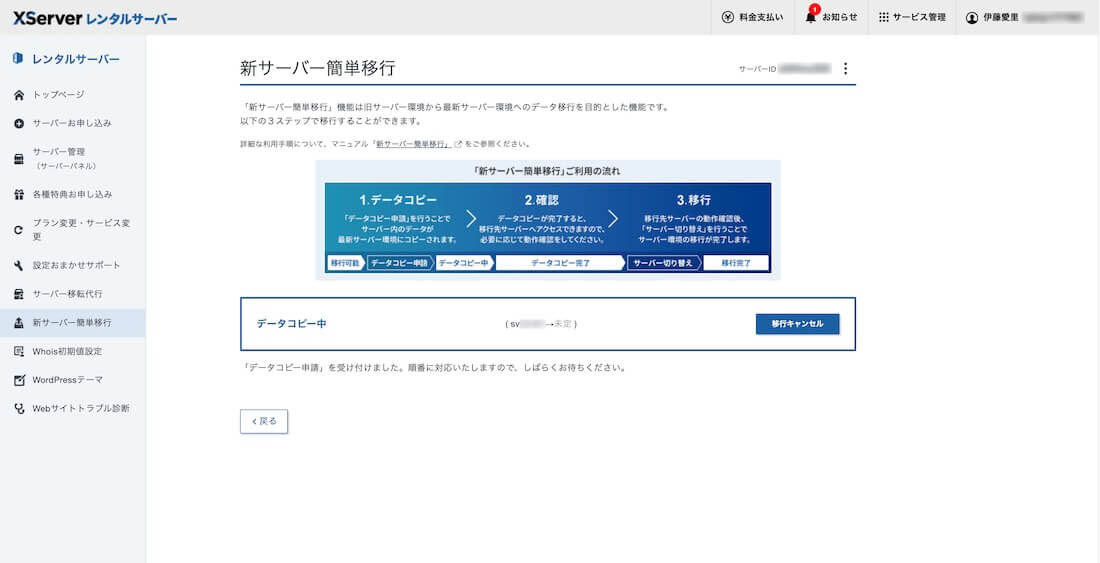Click the 1.データコピー step heading in the diagram
This screenshot has height=563, width=1100.
pos(398,201)
